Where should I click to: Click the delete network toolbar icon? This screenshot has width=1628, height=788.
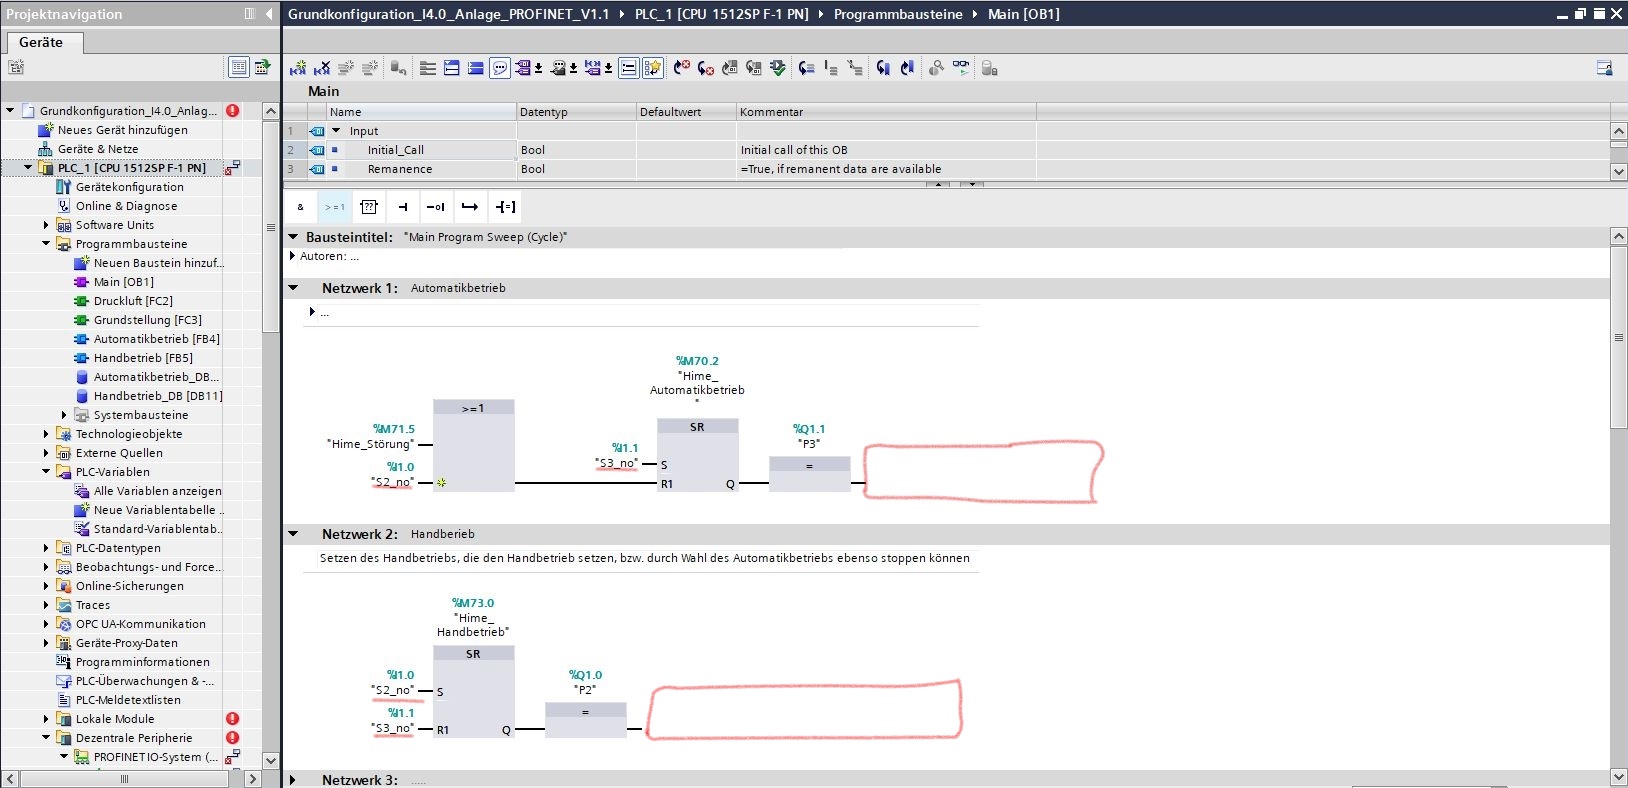point(322,68)
